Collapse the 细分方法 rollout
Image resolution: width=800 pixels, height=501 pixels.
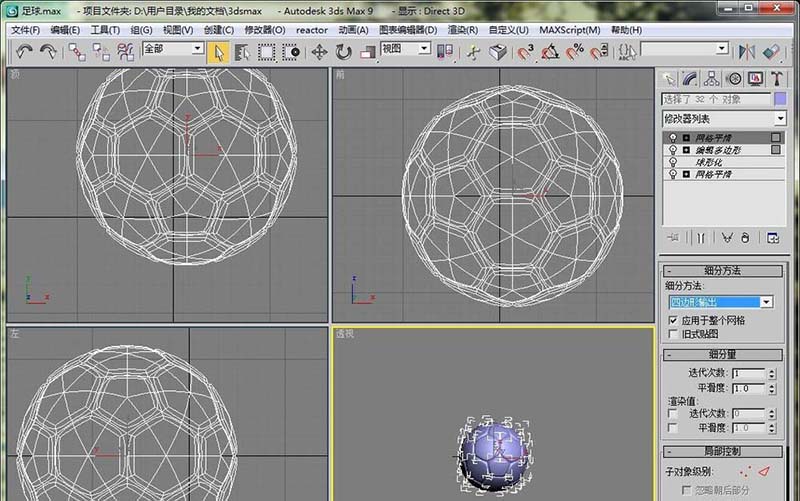coord(723,271)
